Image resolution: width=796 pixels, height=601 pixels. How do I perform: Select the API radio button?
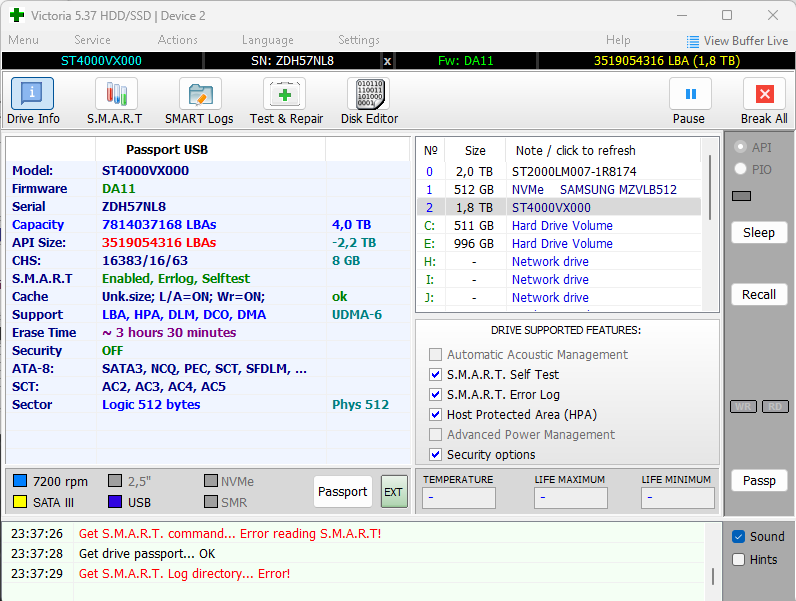pyautogui.click(x=741, y=147)
